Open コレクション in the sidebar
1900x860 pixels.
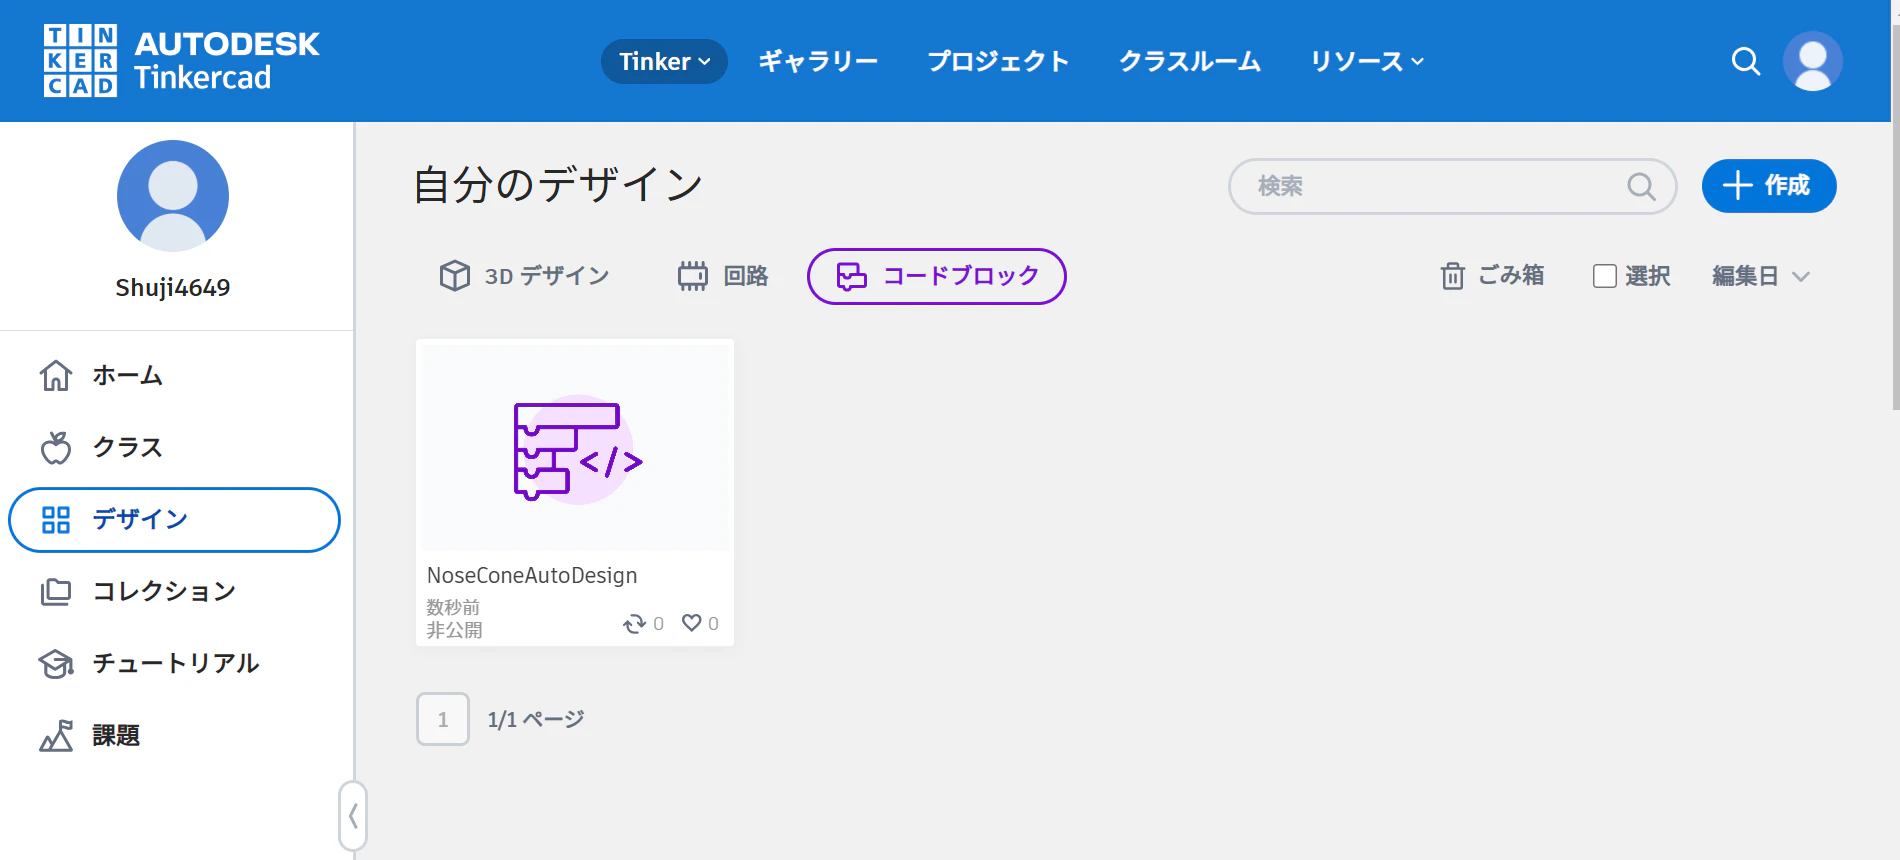(175, 591)
